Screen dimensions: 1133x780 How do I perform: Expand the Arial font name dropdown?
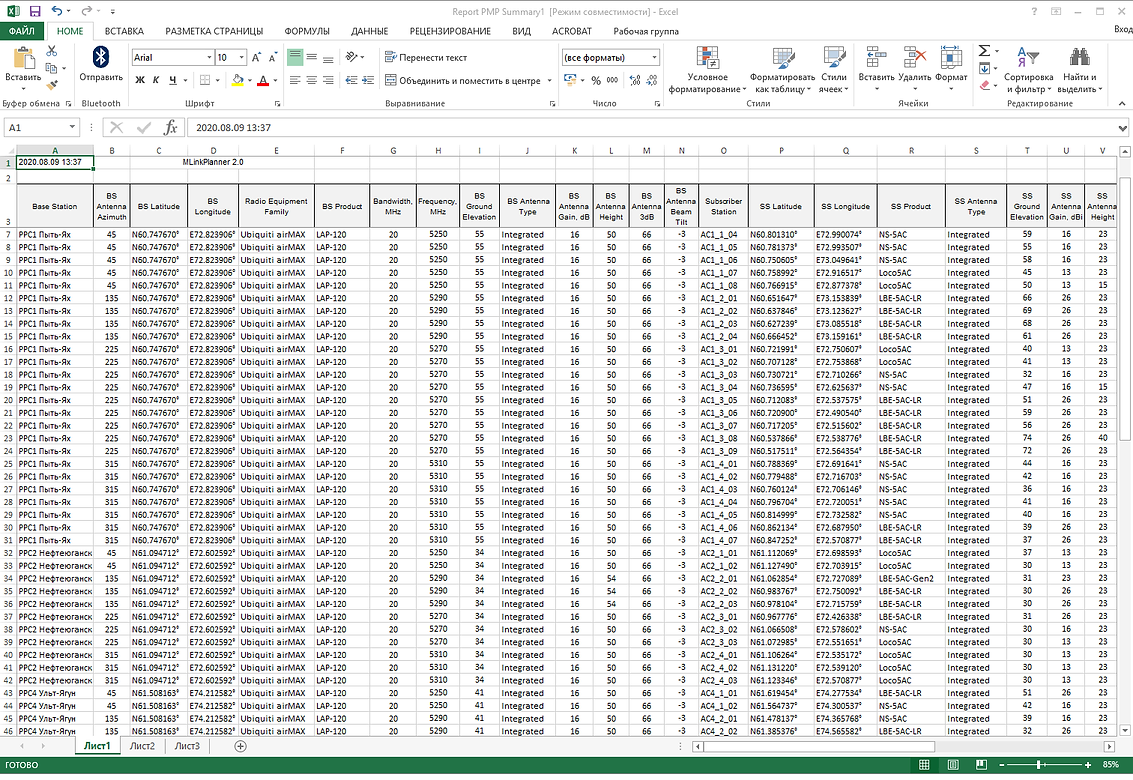point(210,58)
